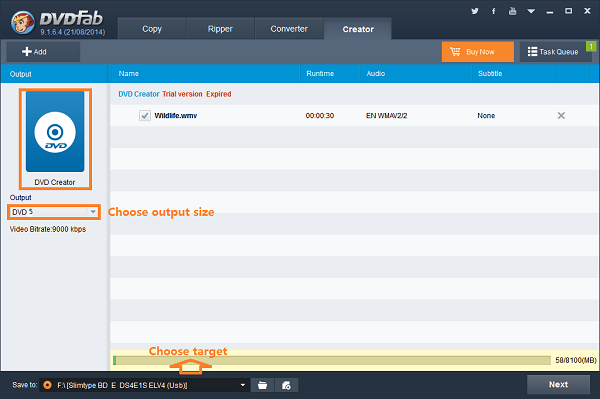This screenshot has width=600, height=399.
Task: Click the Add button
Action: (43, 52)
